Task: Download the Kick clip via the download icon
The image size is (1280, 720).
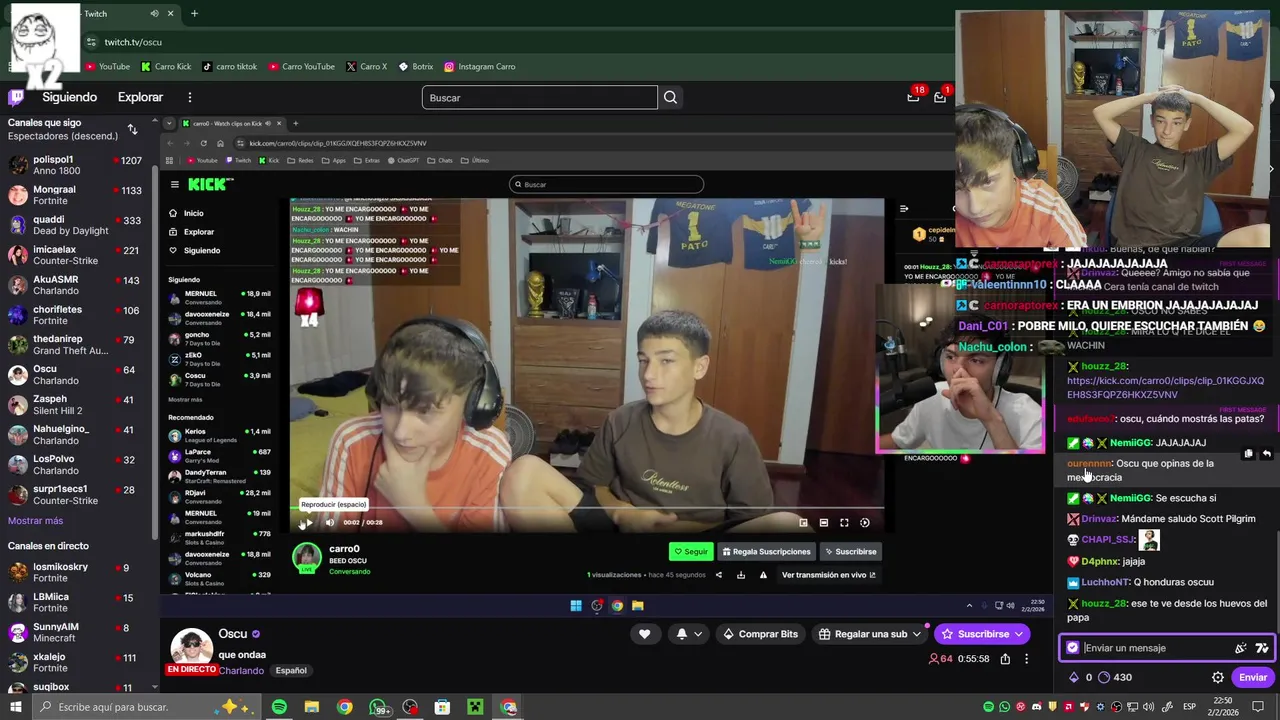Action: pos(741,575)
